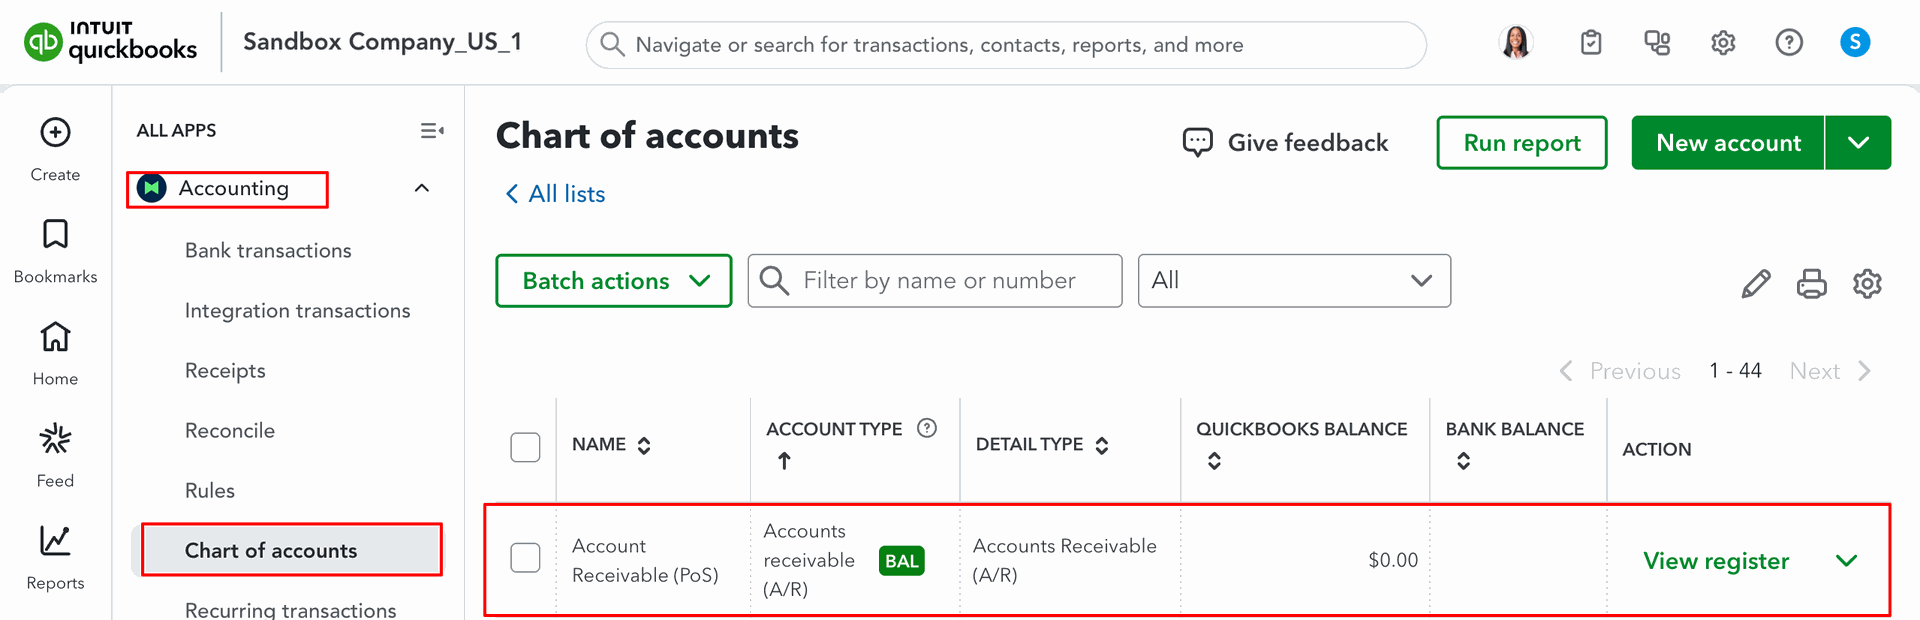The image size is (1920, 620).
Task: Open Bank transactions menu item
Action: coord(268,251)
